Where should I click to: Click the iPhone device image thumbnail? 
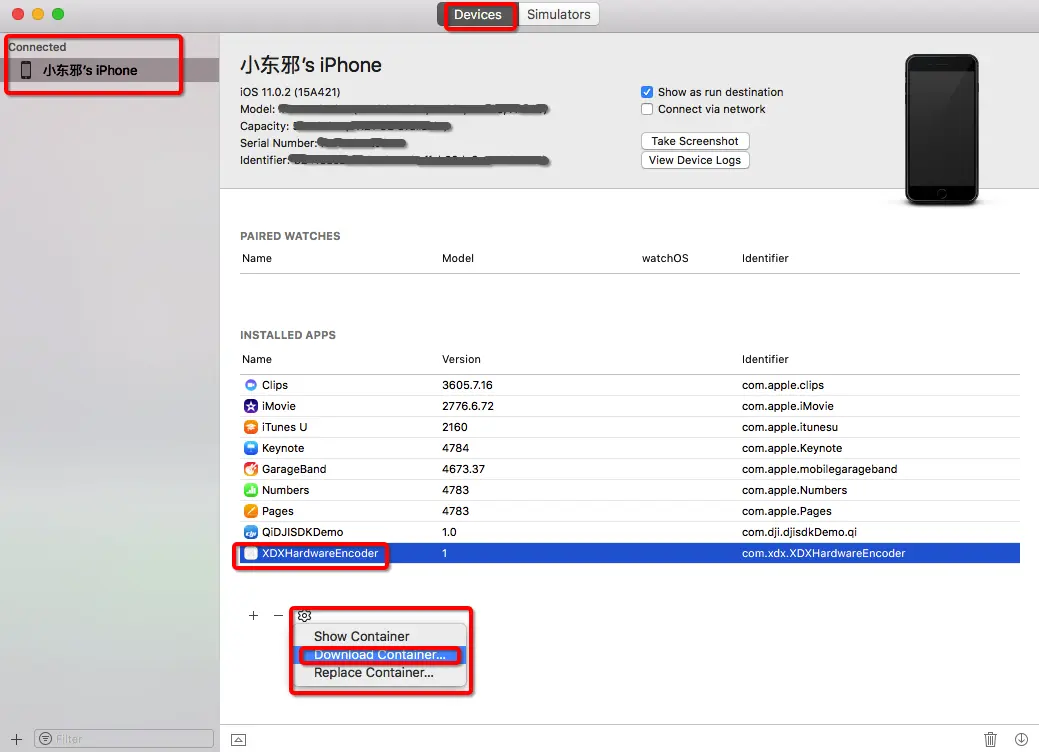(942, 129)
